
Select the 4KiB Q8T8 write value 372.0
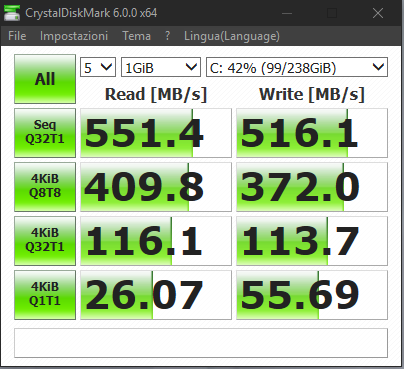click(312, 187)
